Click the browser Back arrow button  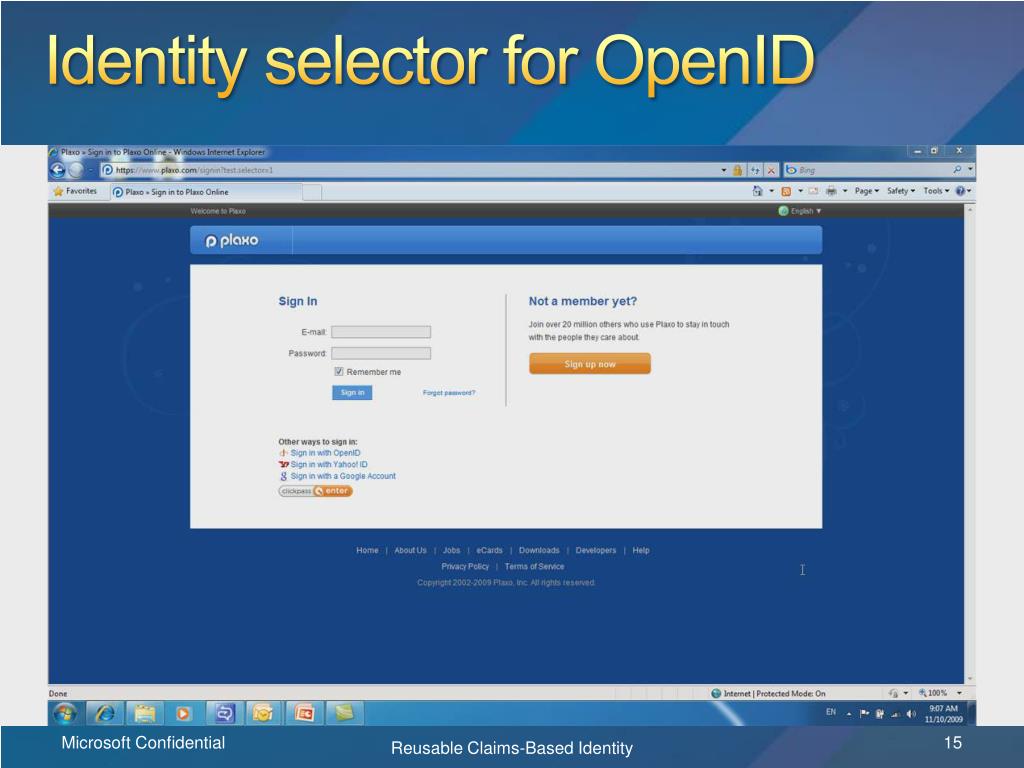click(x=57, y=170)
